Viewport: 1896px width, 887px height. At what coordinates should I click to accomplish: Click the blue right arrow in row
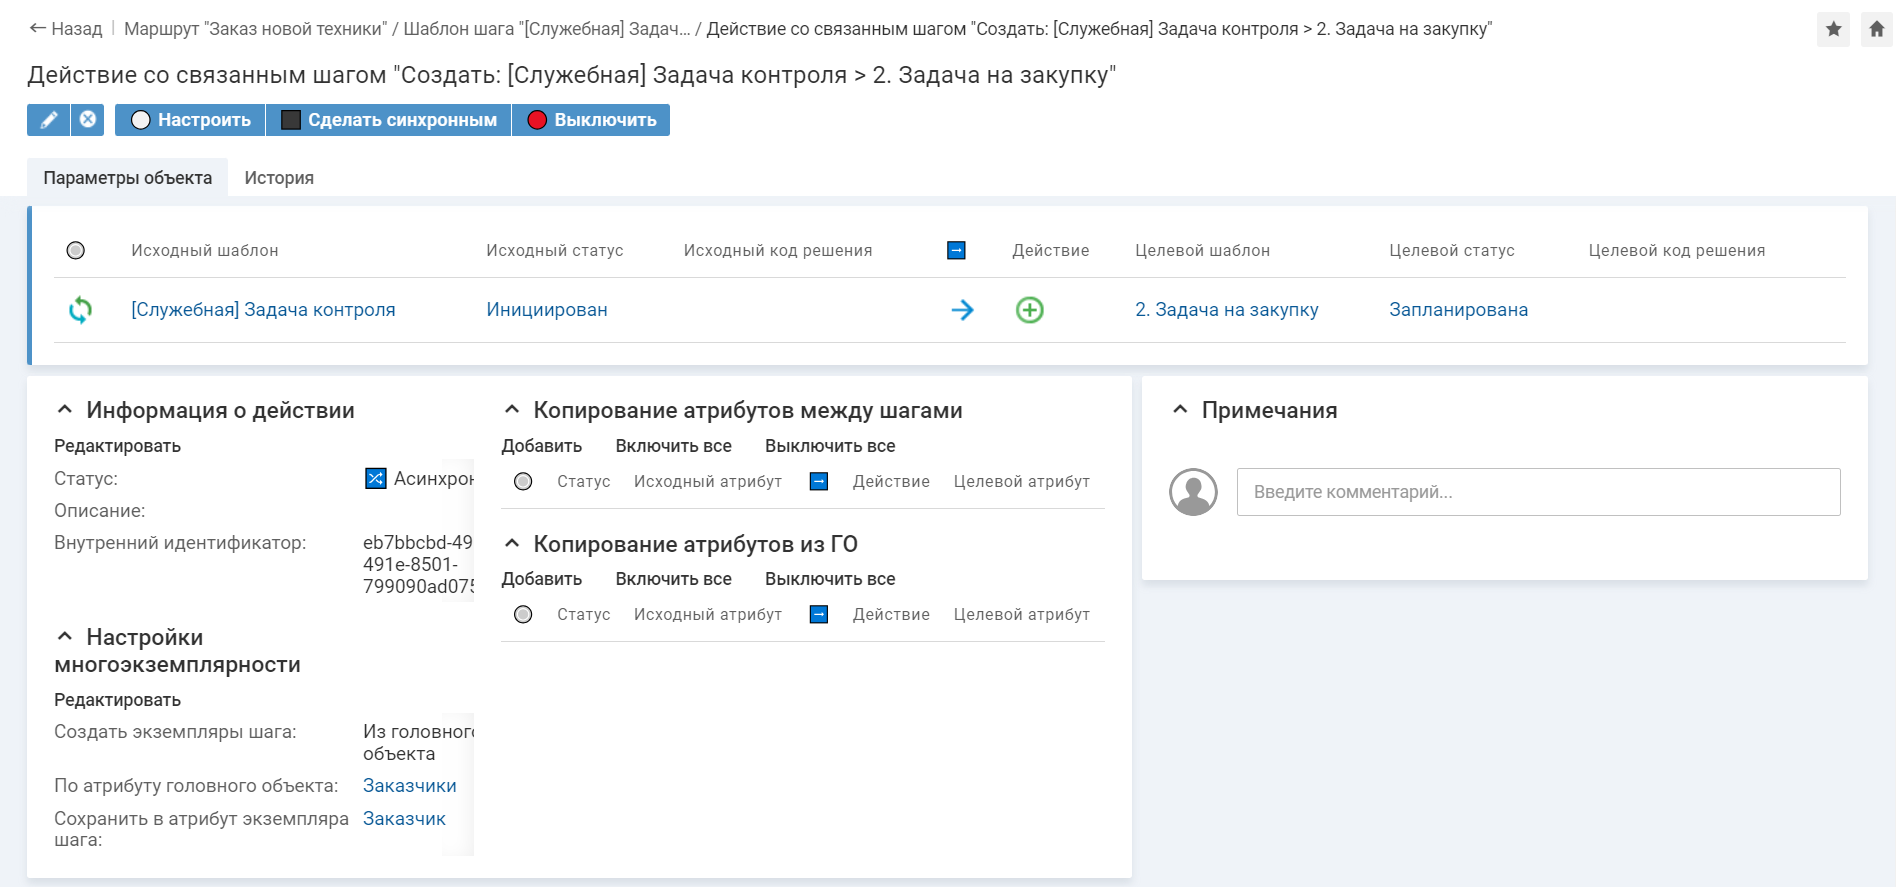pyautogui.click(x=962, y=310)
